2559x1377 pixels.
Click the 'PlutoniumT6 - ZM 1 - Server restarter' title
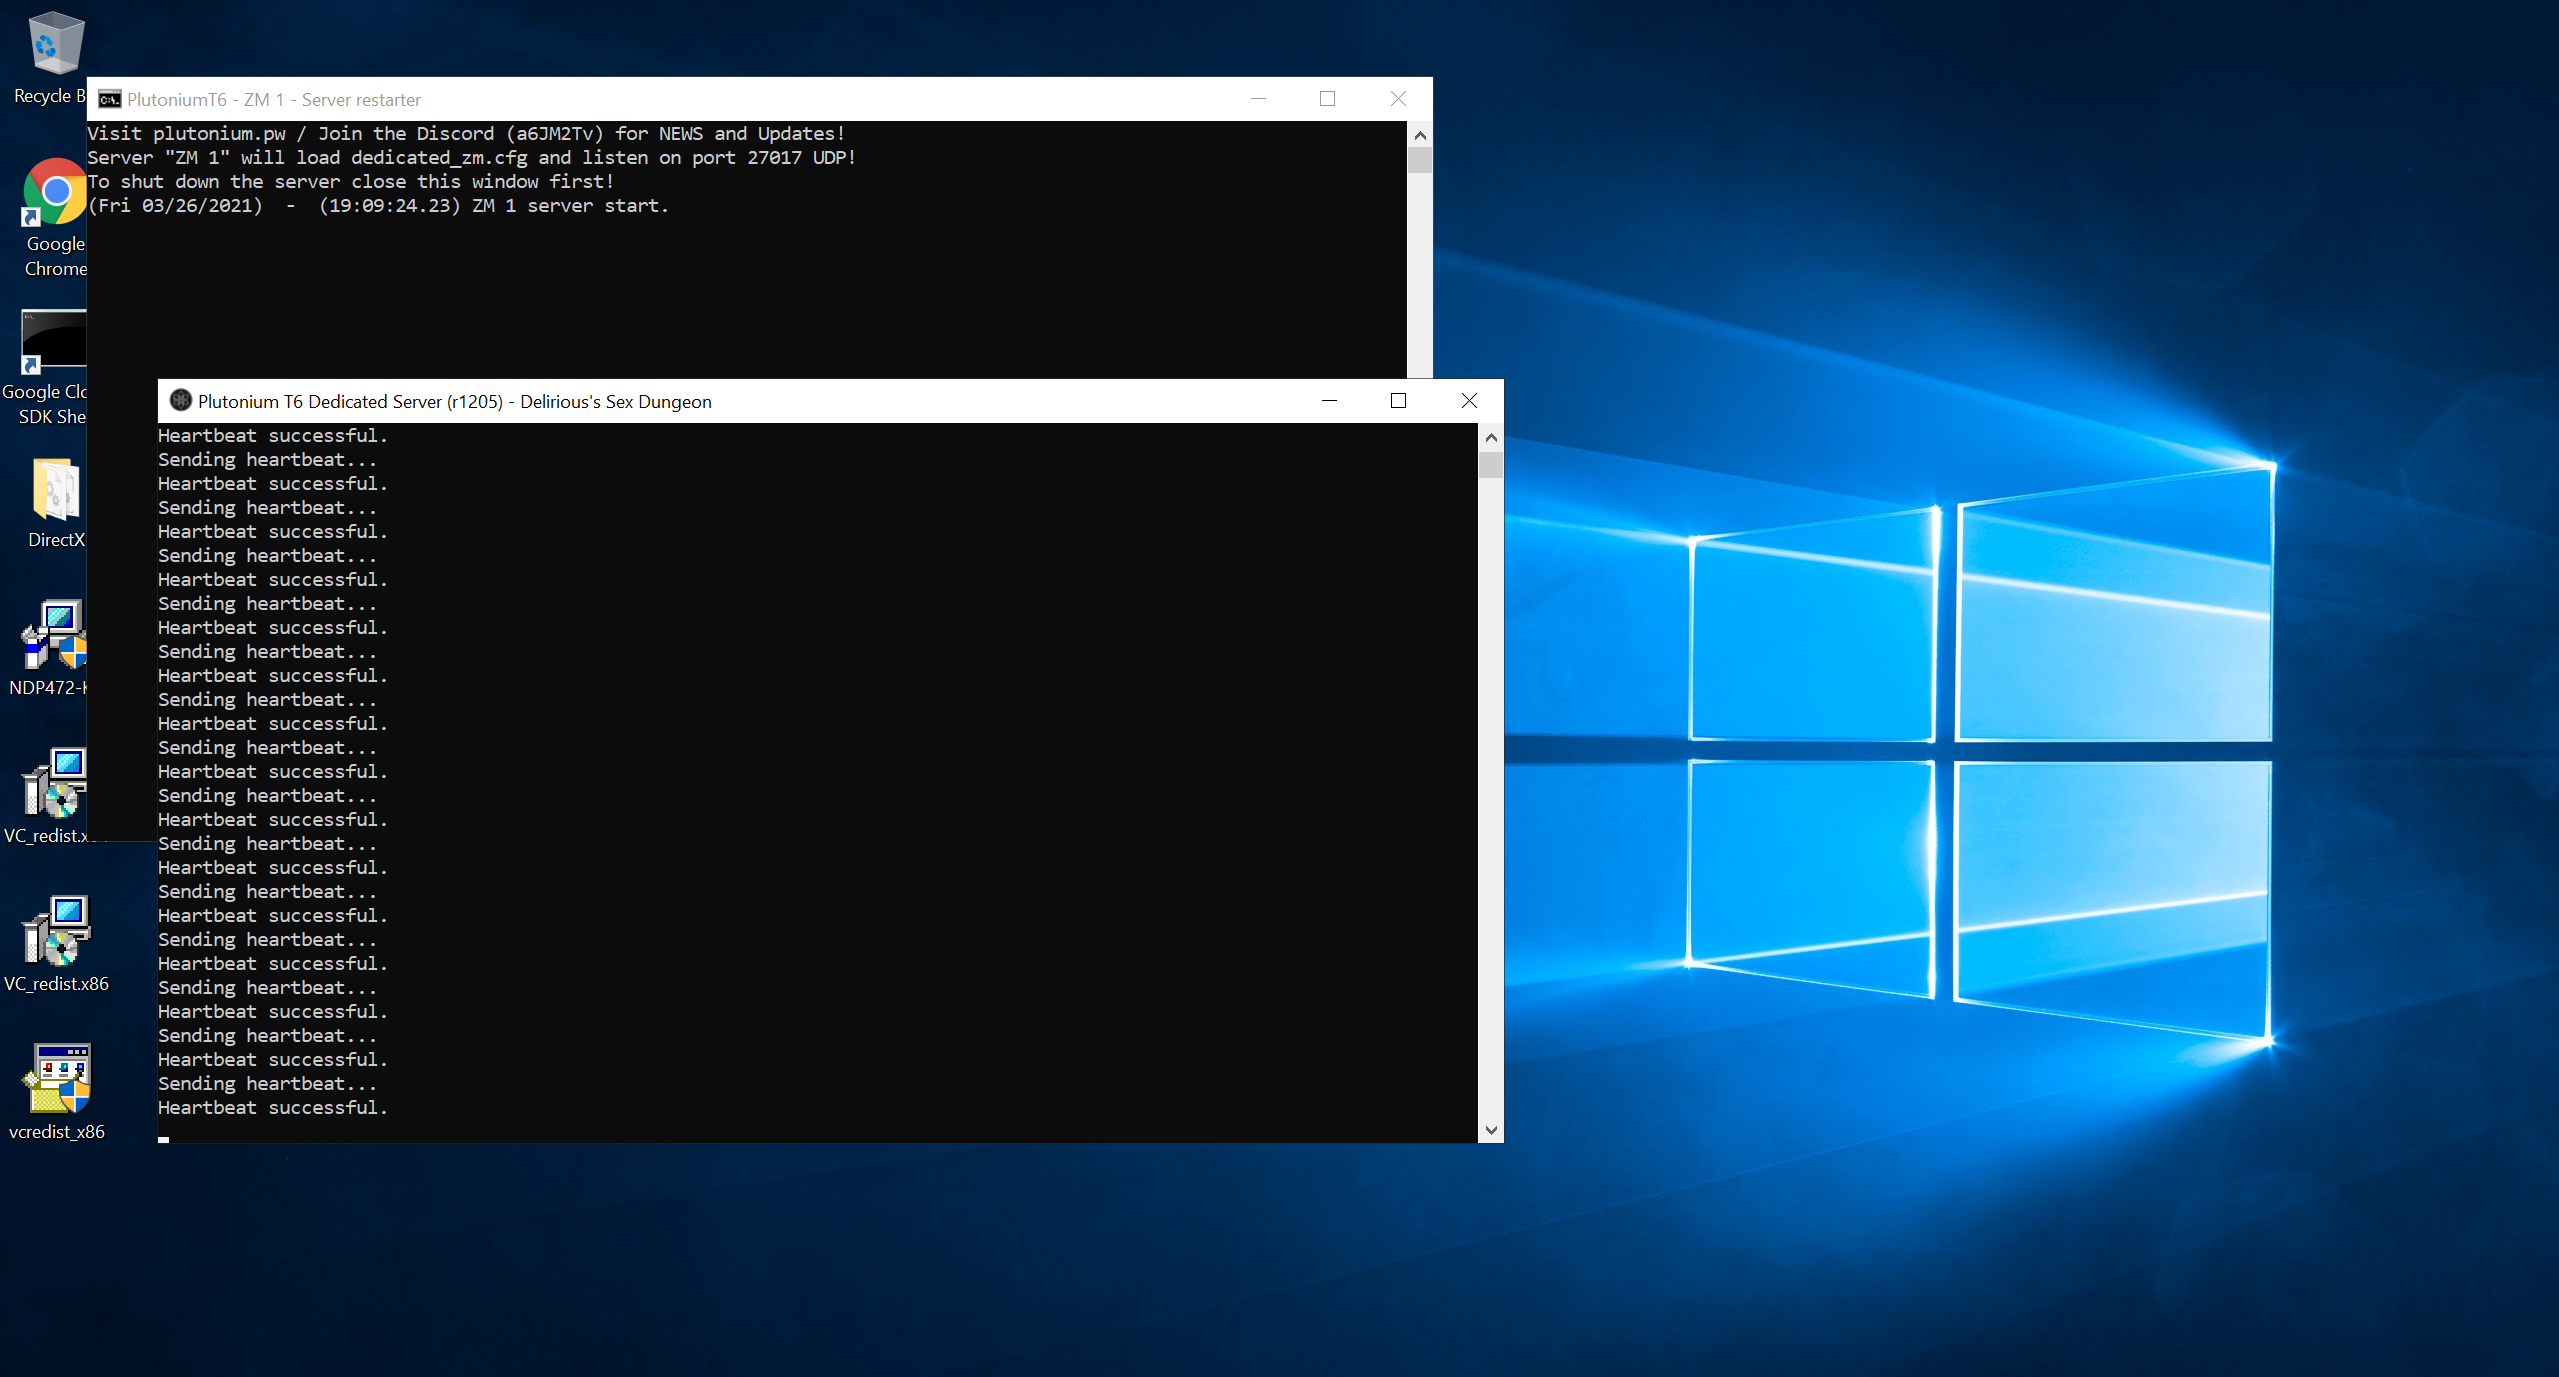274,99
